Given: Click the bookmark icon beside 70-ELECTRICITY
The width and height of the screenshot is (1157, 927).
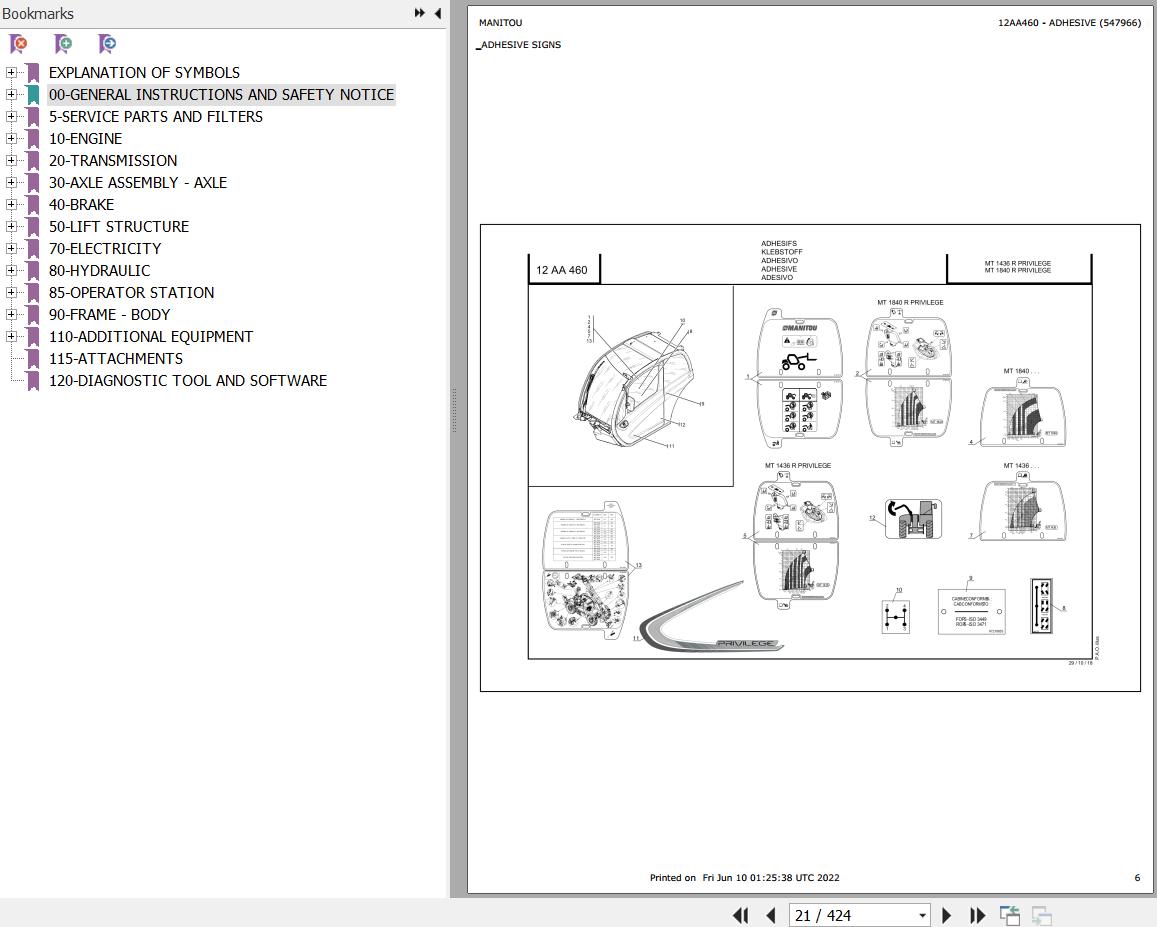Looking at the screenshot, I should pos(32,249).
